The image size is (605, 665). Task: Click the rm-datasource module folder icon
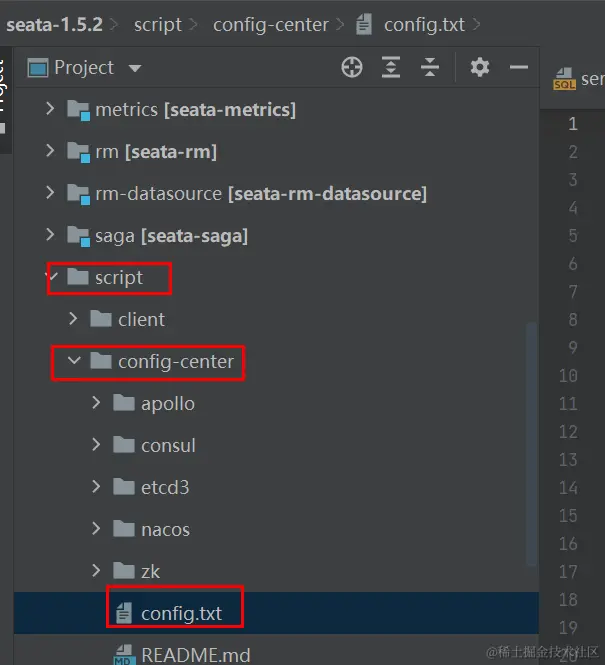click(x=78, y=194)
